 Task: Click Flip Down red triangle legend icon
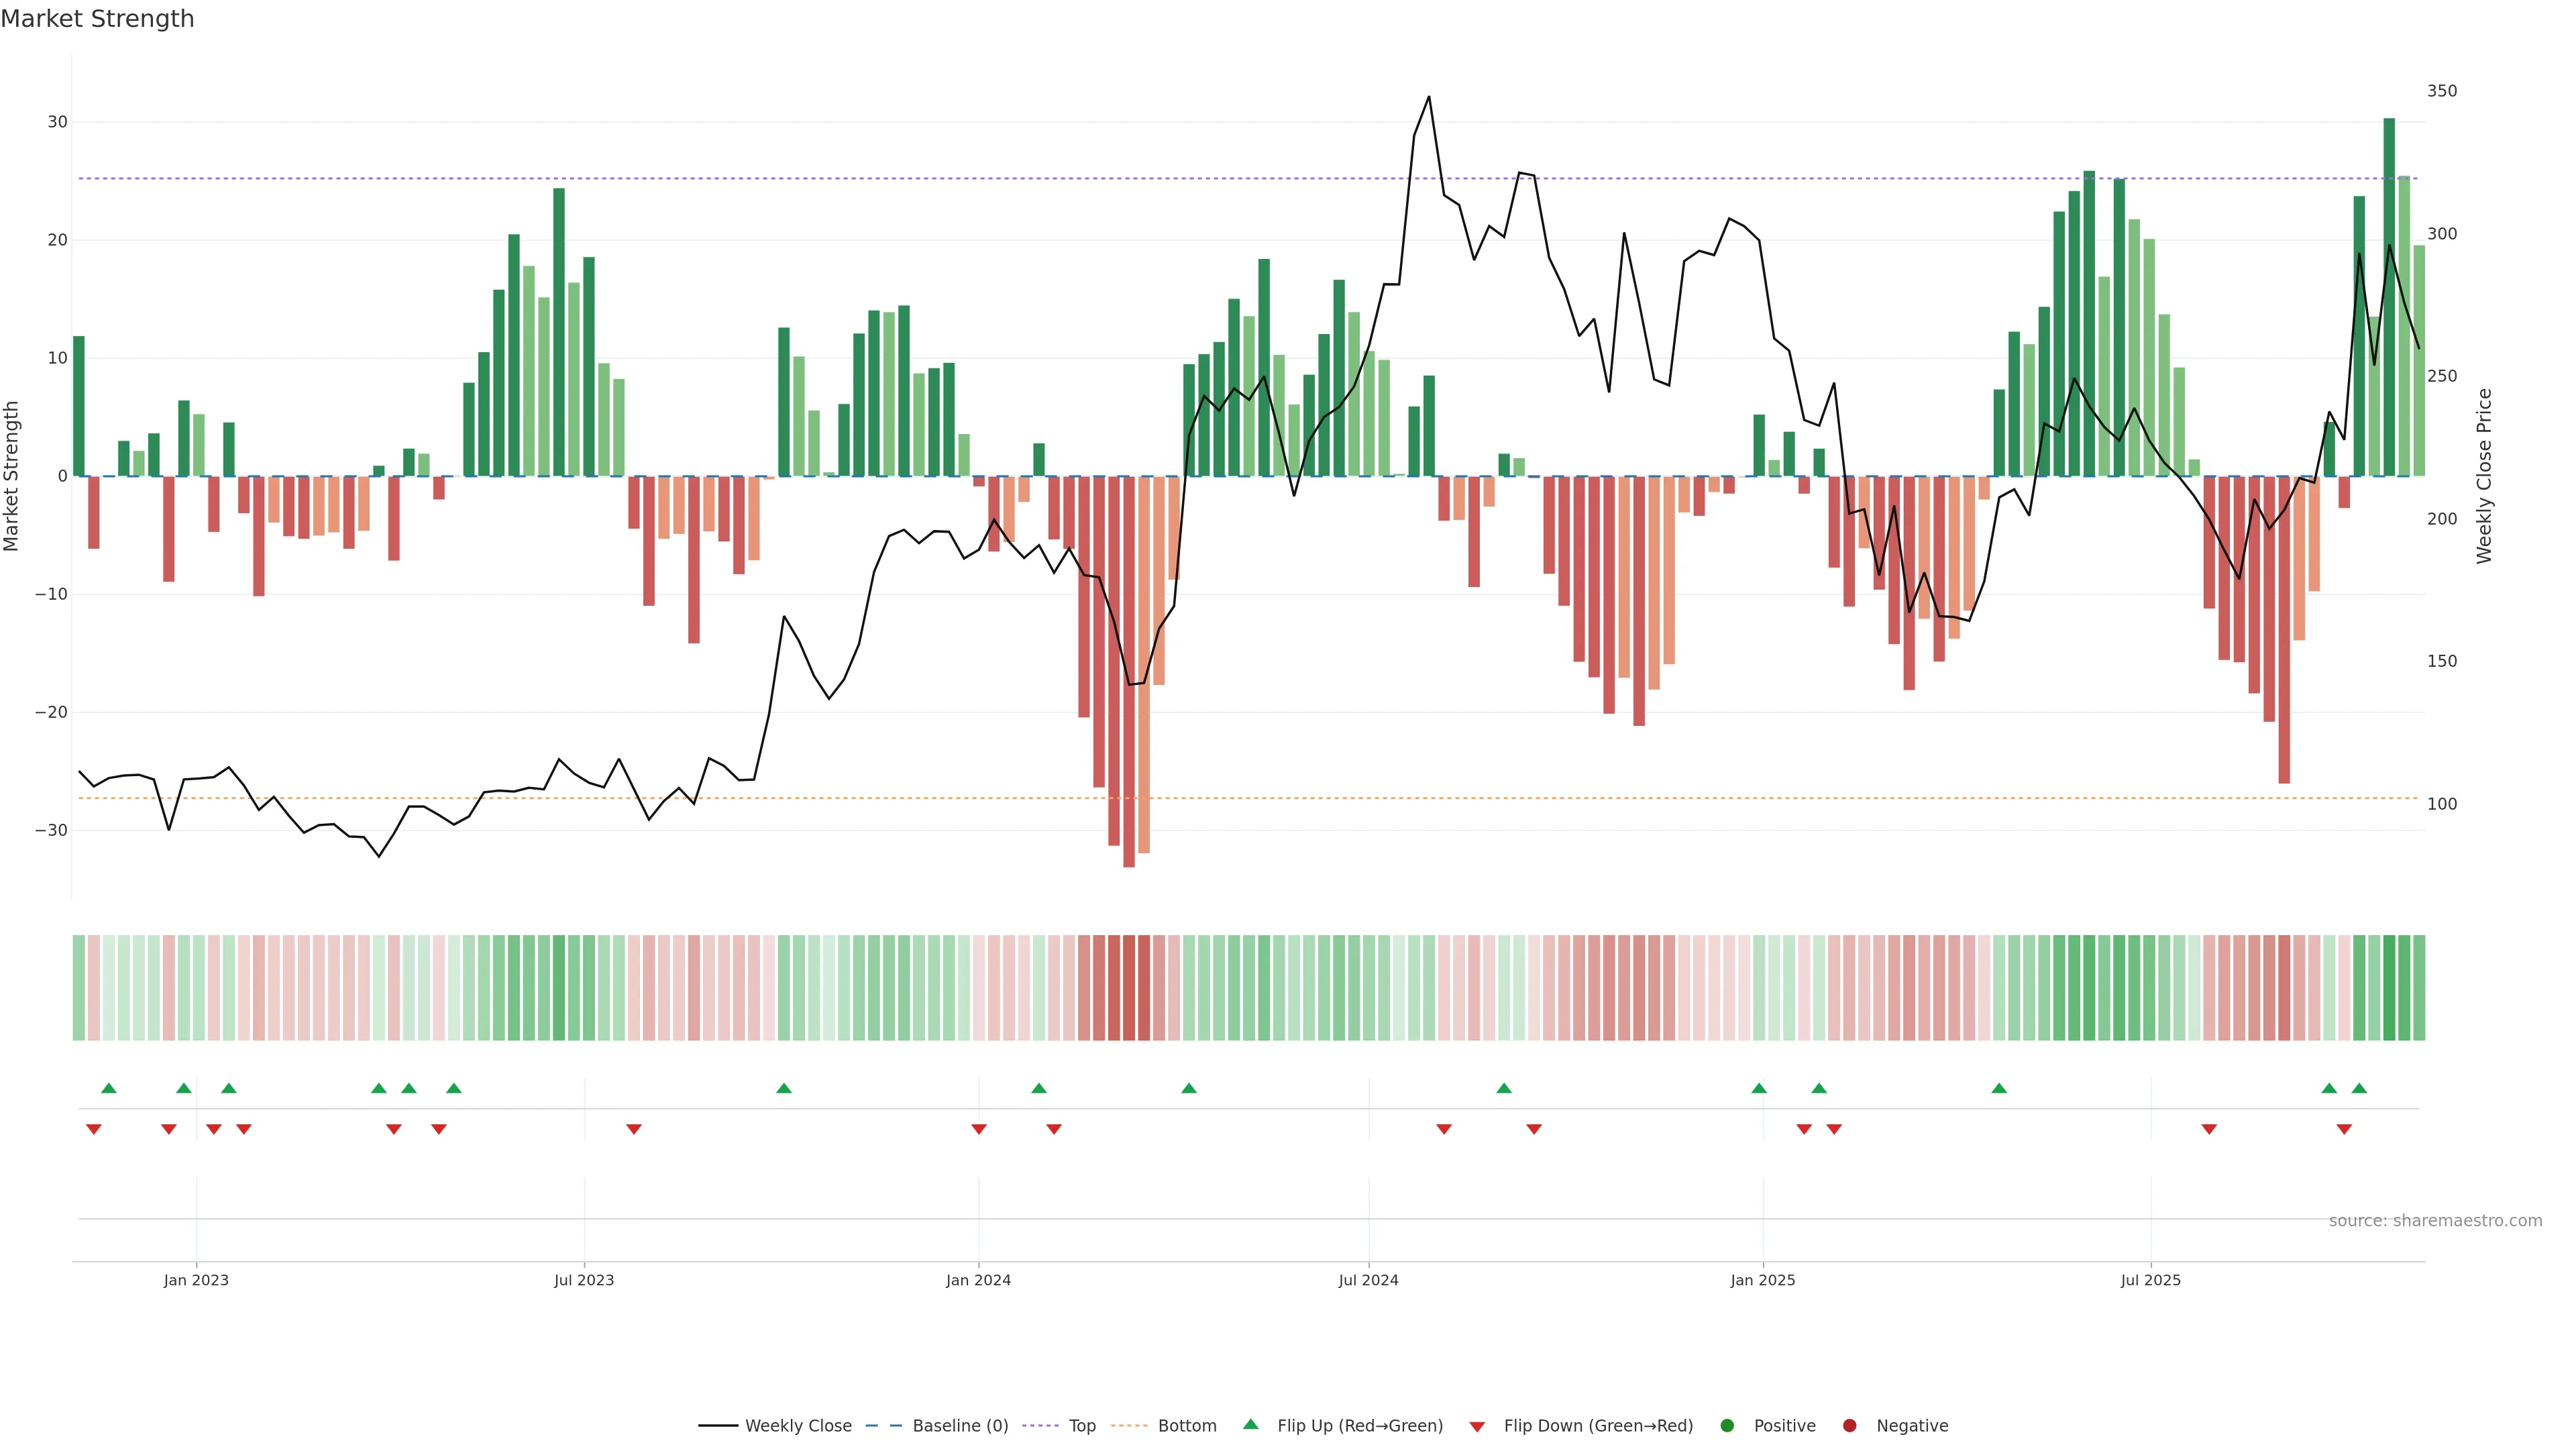(x=1477, y=1427)
